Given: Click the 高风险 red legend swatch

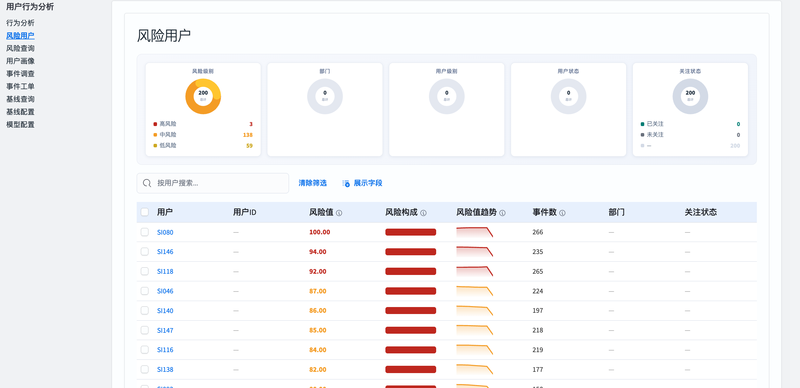Looking at the screenshot, I should coord(155,124).
